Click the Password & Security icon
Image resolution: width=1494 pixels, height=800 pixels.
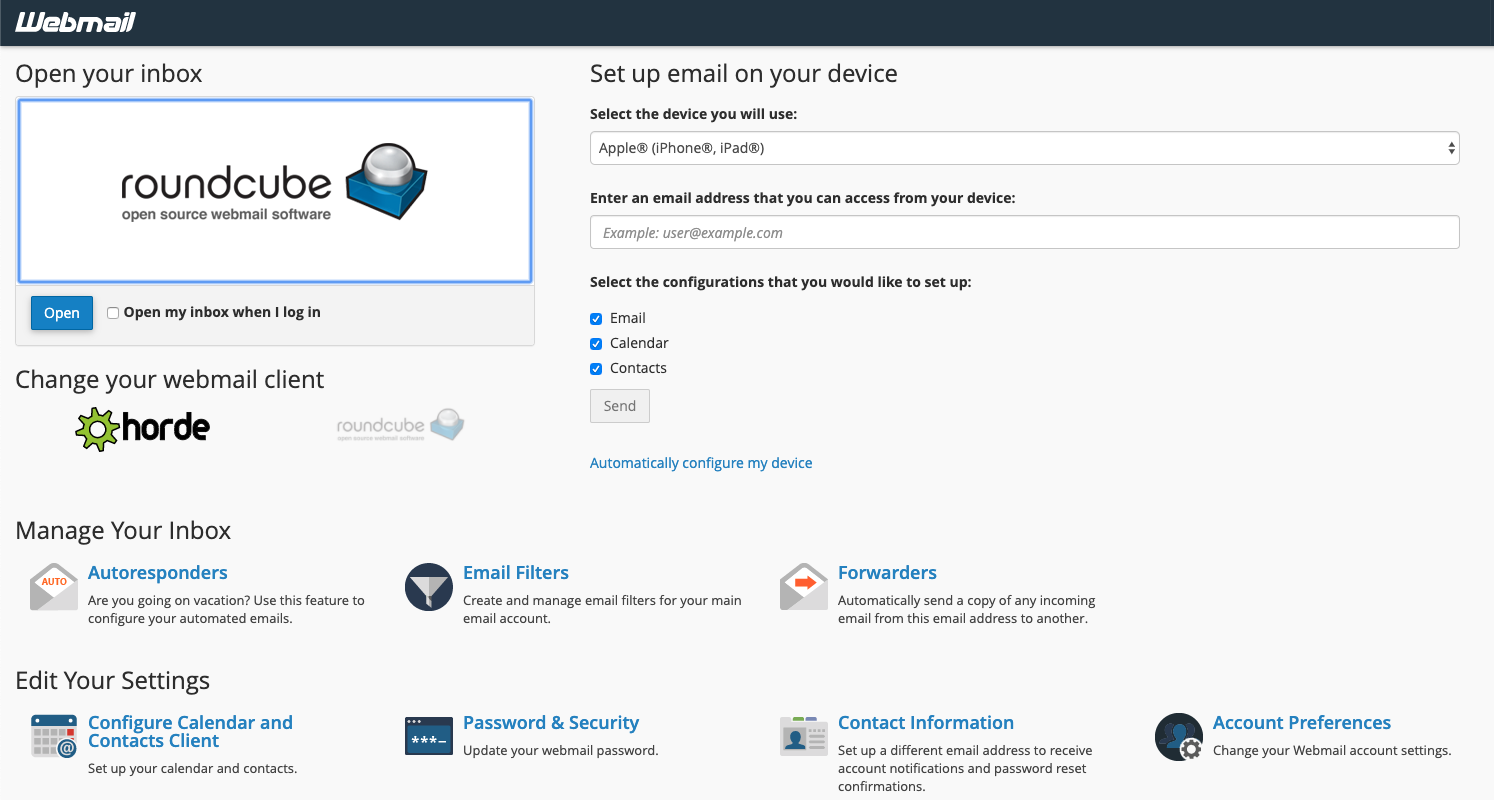[x=429, y=736]
